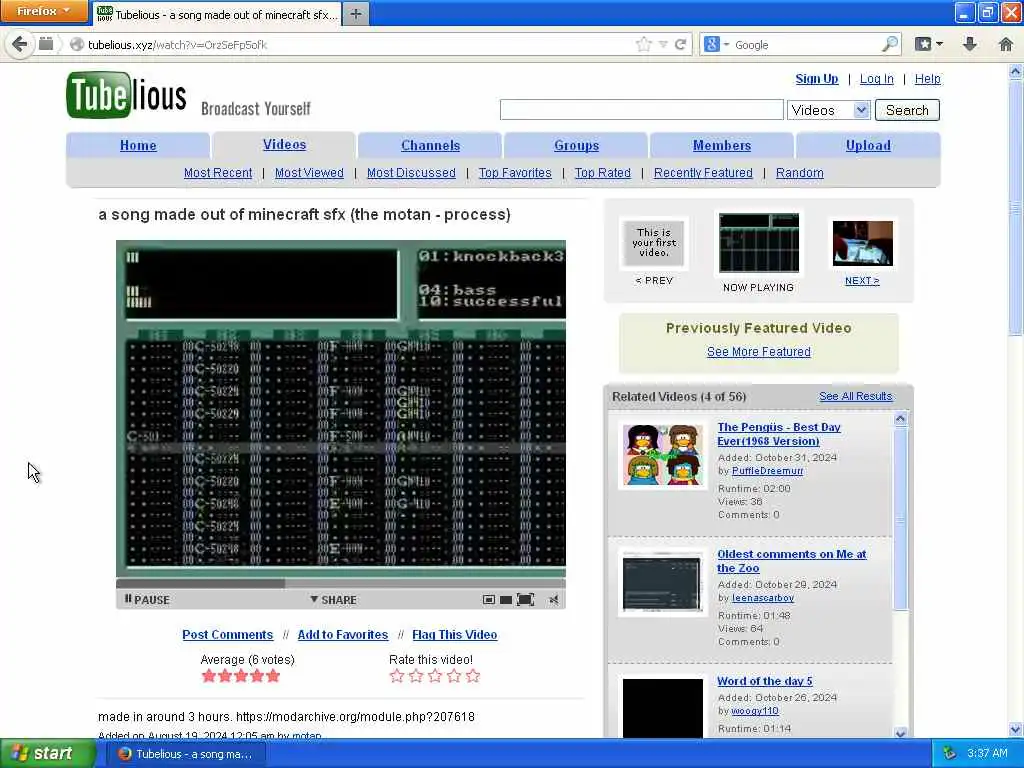Image resolution: width=1024 pixels, height=768 pixels.
Task: Click the Log In link
Action: (876, 78)
